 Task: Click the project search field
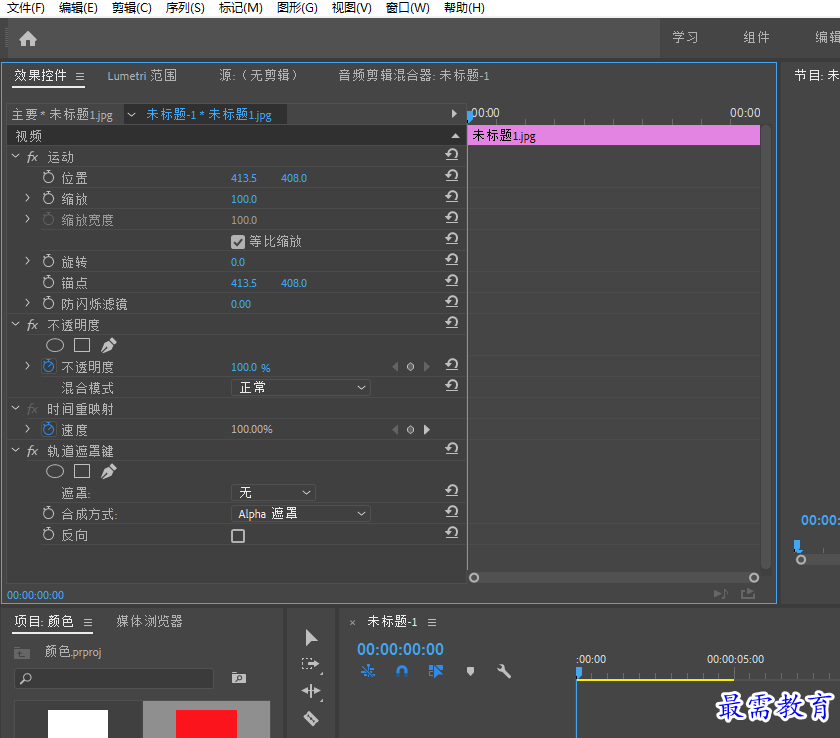tap(114, 678)
